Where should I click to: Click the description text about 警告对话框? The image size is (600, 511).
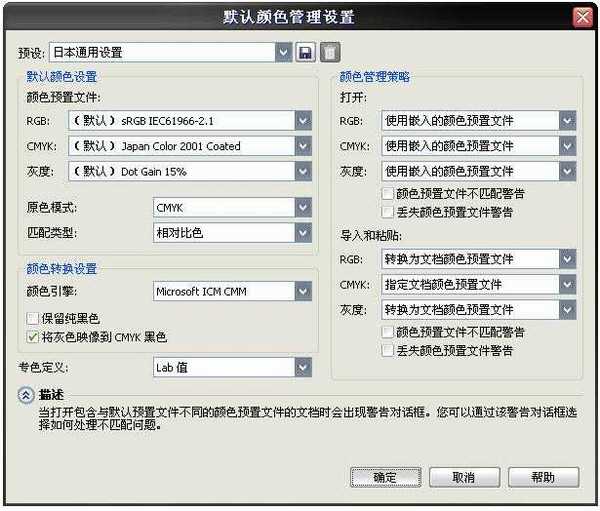point(308,418)
